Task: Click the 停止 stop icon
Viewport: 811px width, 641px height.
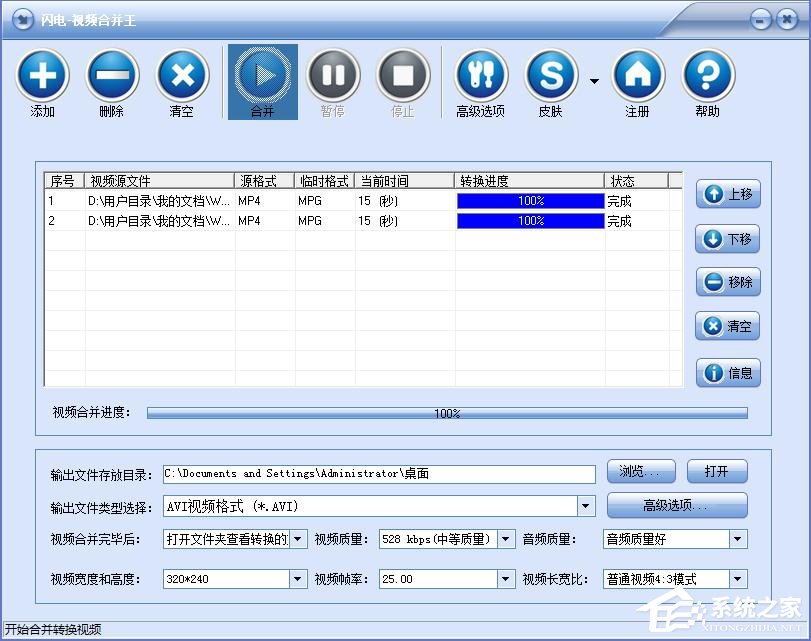Action: [404, 75]
